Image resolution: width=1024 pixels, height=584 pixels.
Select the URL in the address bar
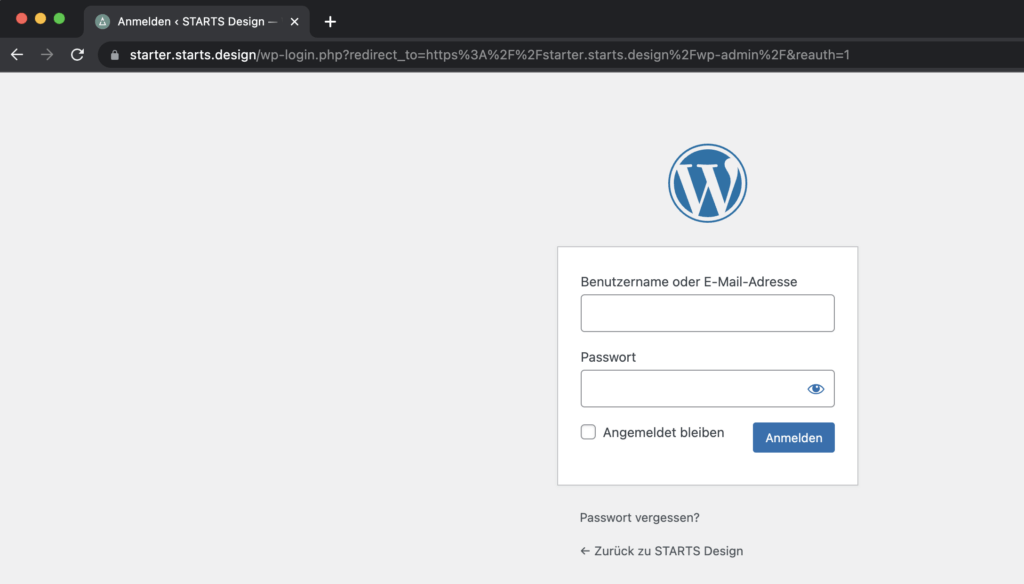click(x=490, y=56)
